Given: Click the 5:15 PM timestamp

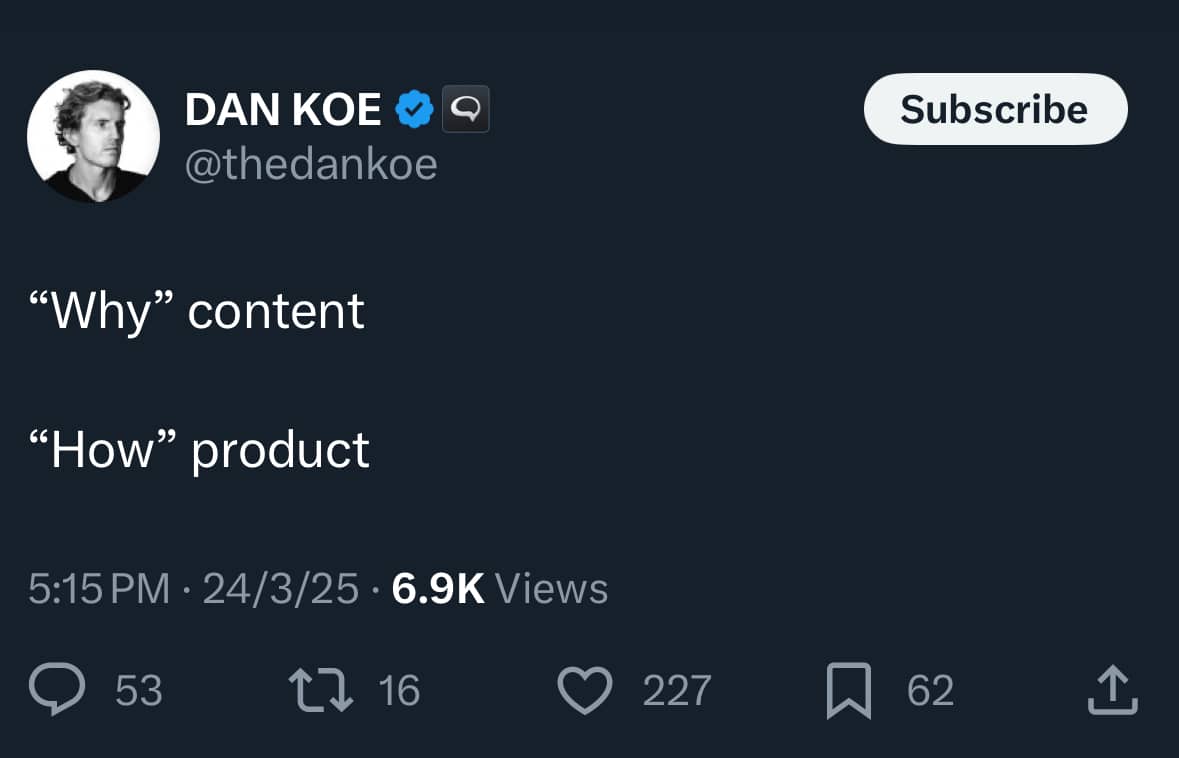Looking at the screenshot, I should (99, 588).
